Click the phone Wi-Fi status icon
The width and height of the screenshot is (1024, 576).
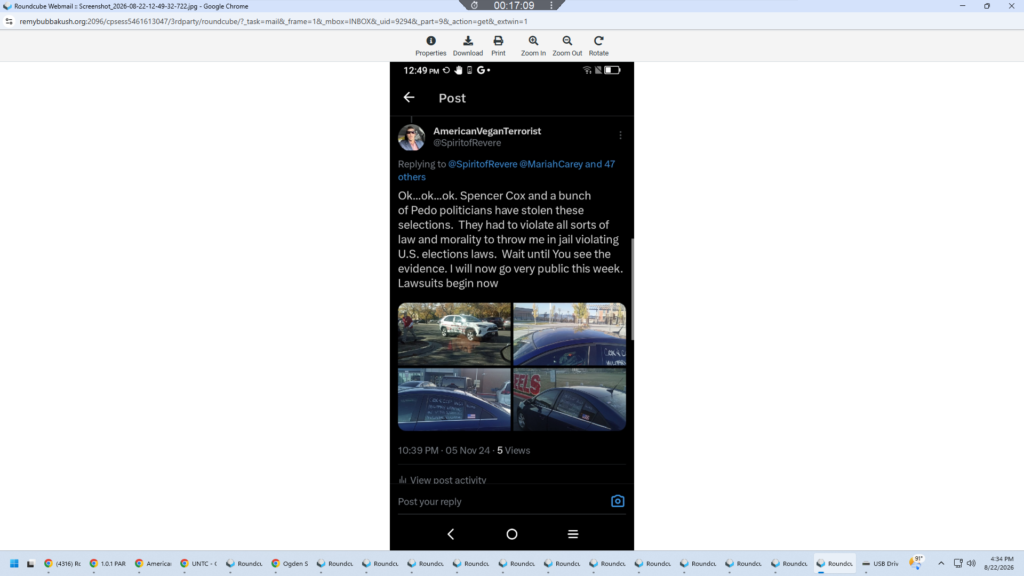(x=586, y=70)
